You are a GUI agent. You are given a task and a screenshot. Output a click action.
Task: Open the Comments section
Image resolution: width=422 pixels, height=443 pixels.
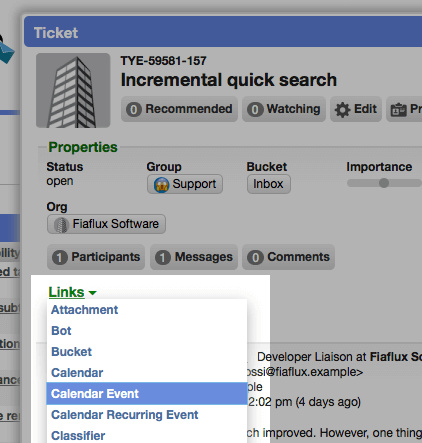tap(288, 257)
